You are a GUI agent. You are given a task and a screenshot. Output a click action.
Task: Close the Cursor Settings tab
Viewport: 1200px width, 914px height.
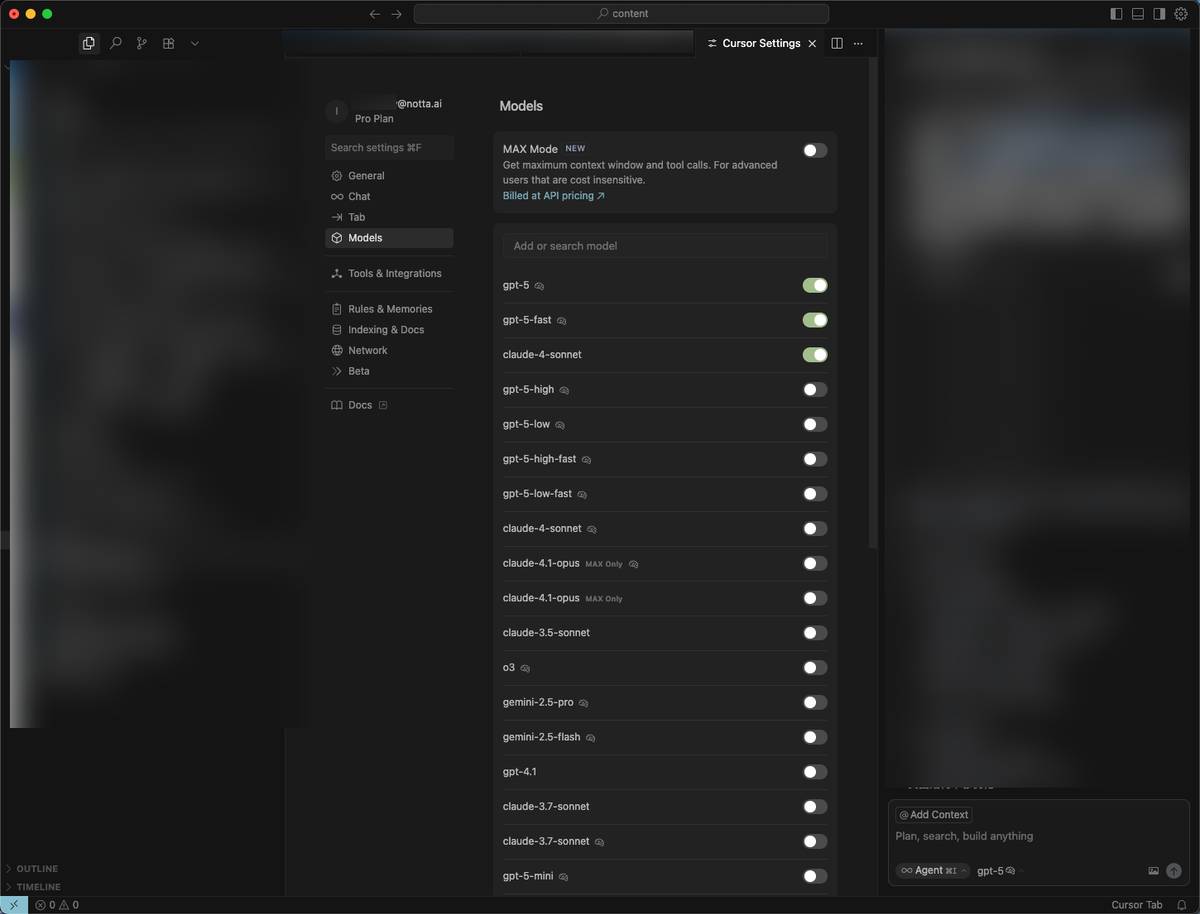click(812, 43)
